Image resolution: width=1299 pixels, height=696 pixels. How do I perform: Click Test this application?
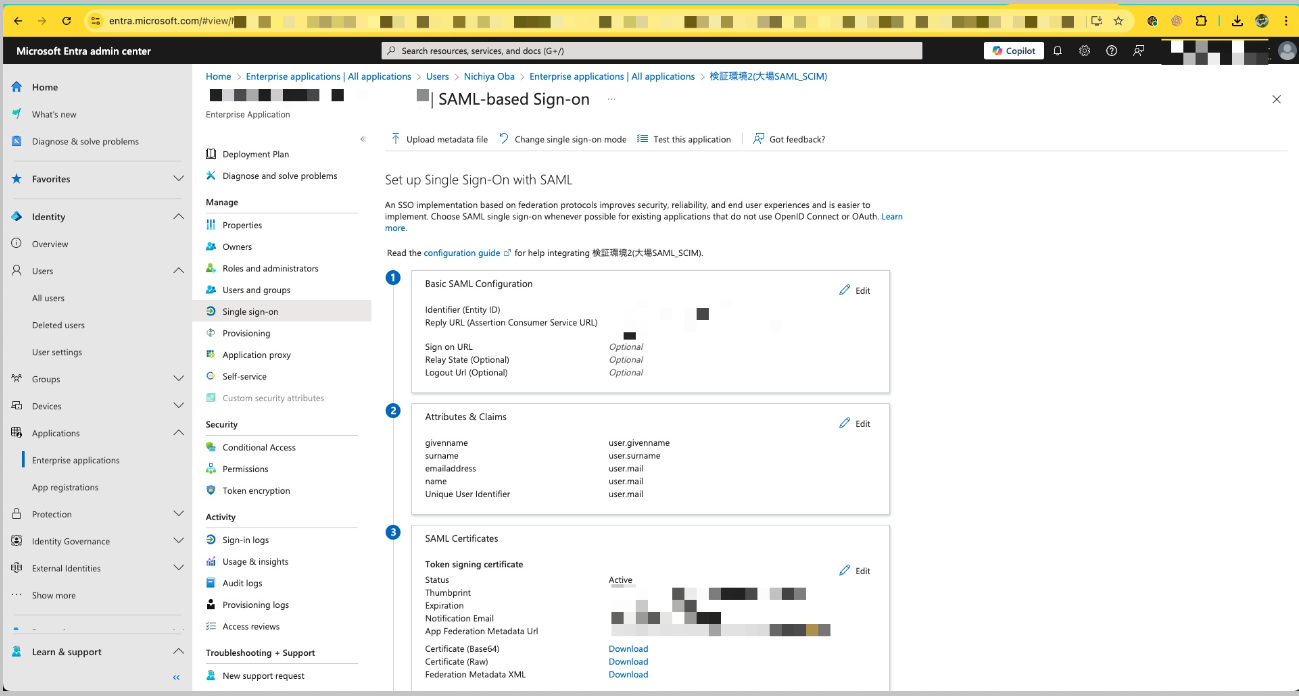[684, 139]
